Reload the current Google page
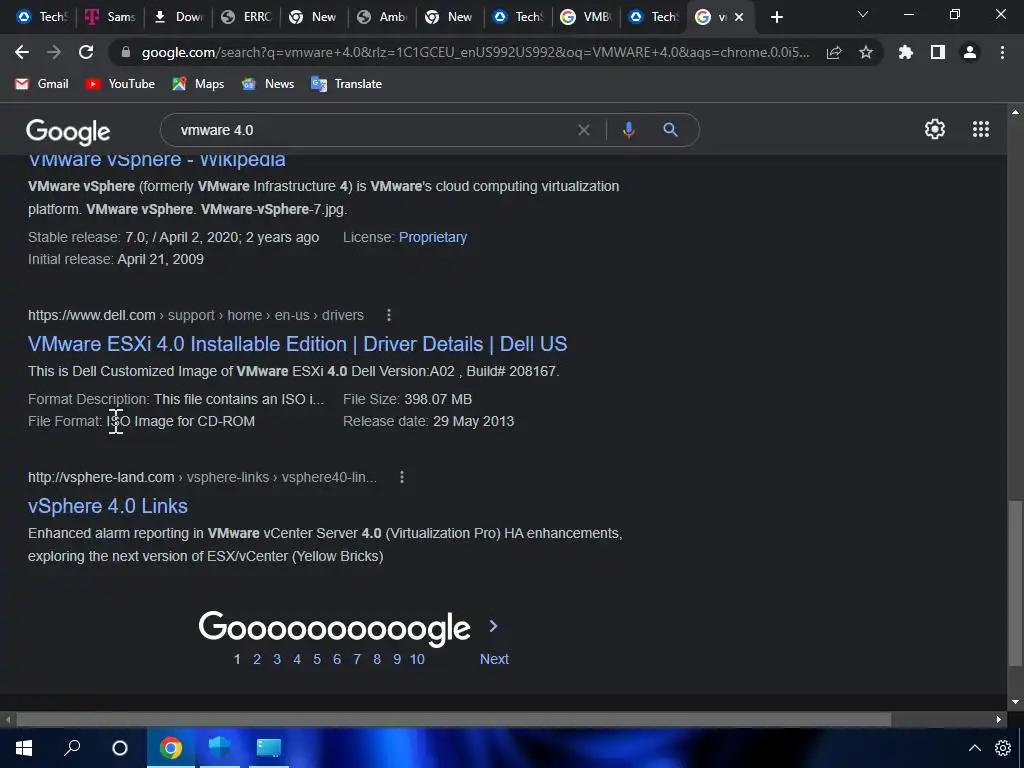Image resolution: width=1024 pixels, height=768 pixels. point(86,52)
